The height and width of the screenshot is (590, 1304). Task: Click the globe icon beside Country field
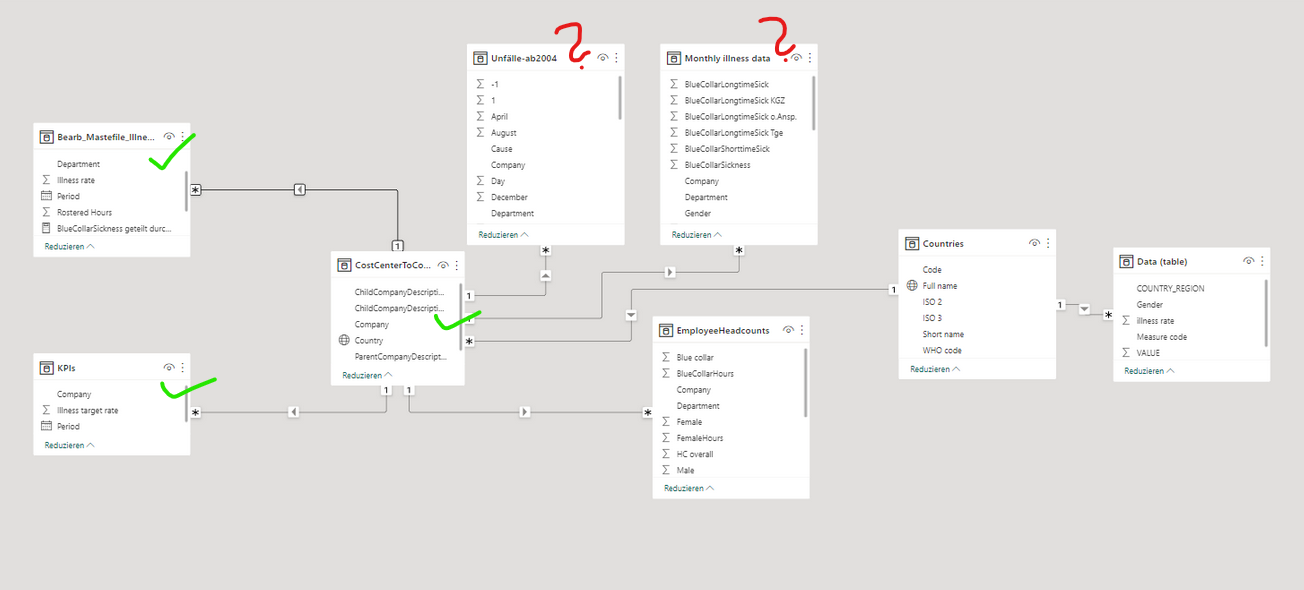[344, 340]
